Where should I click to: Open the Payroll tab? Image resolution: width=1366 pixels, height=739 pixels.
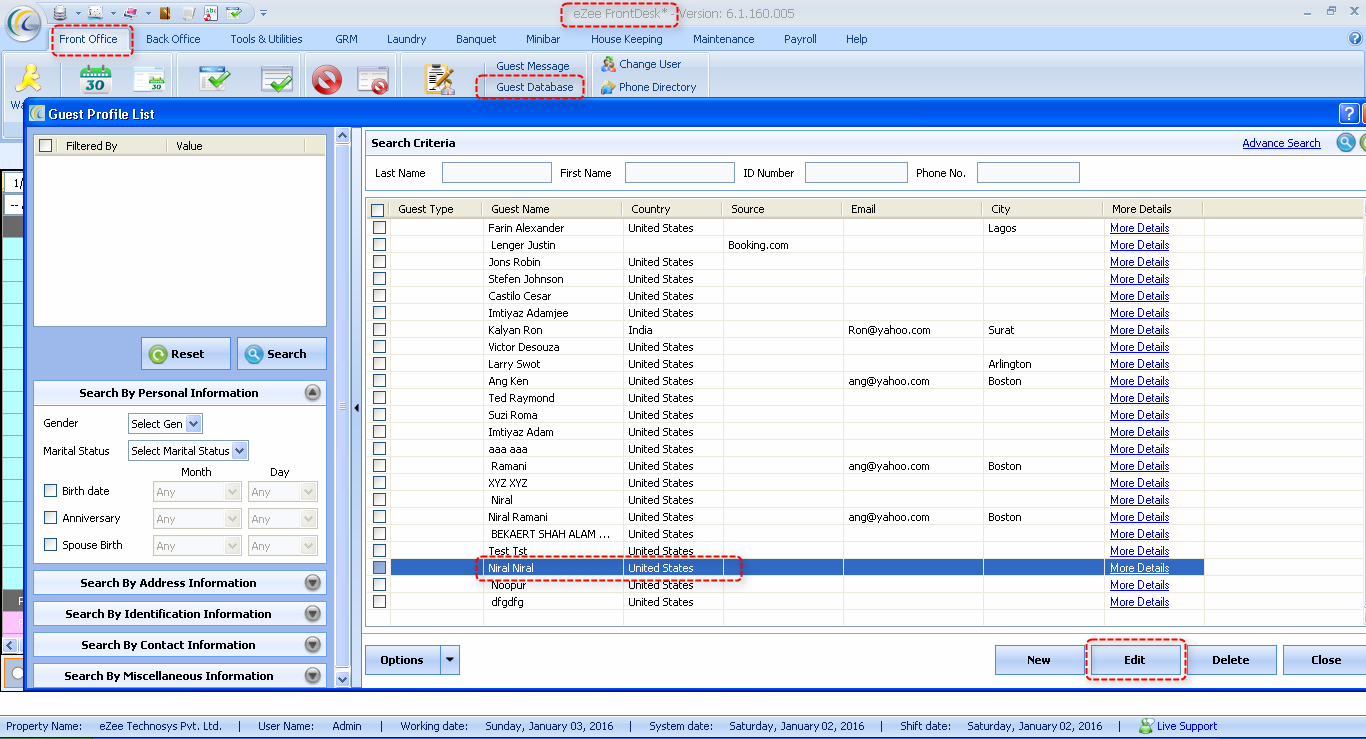[x=800, y=39]
